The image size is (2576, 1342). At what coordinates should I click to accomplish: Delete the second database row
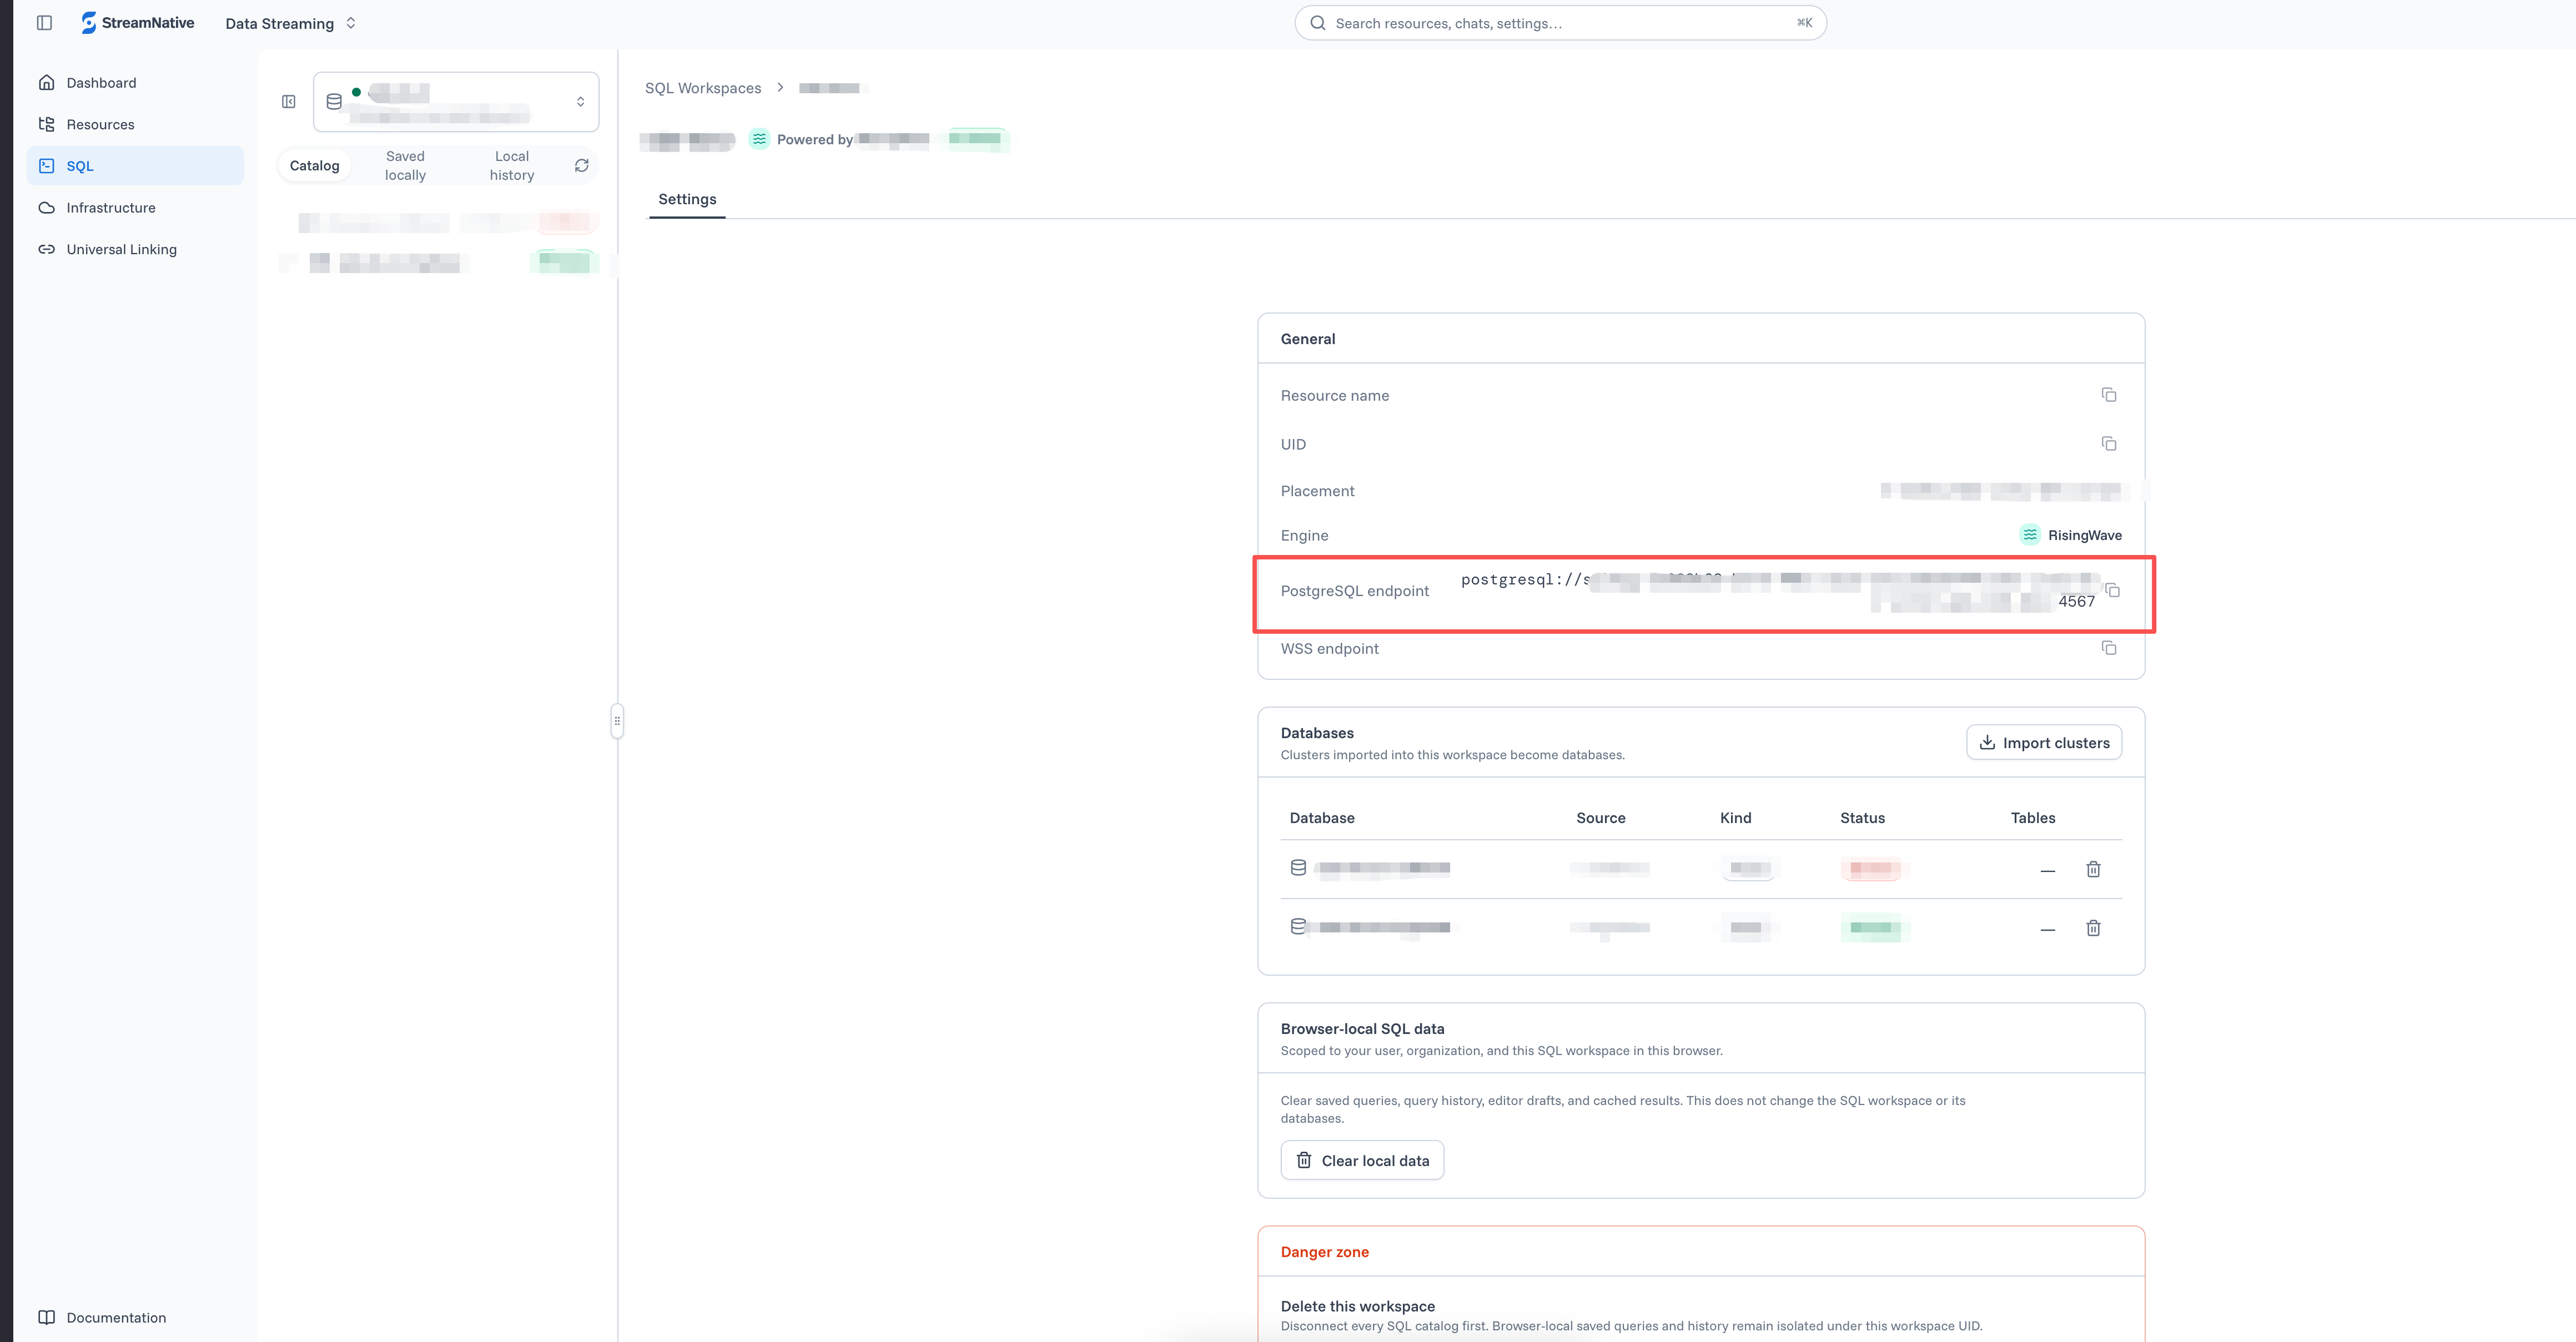pos(2093,928)
